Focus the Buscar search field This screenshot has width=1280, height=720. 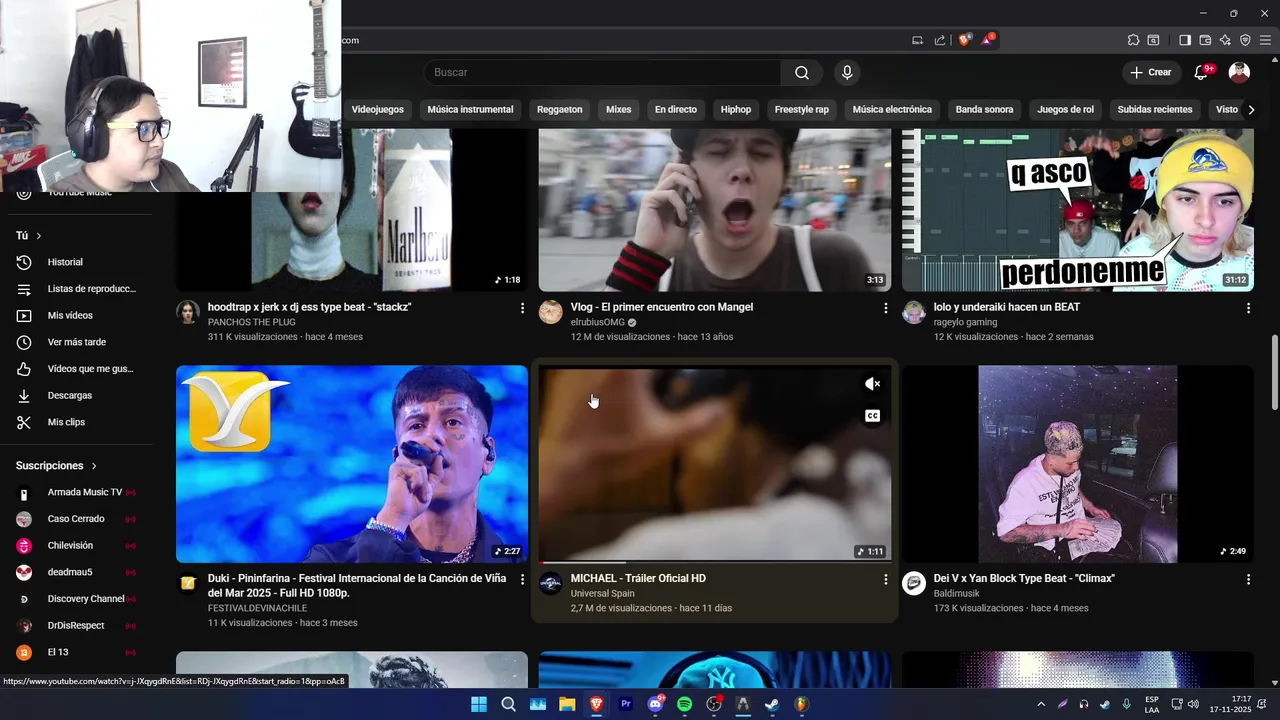point(603,72)
